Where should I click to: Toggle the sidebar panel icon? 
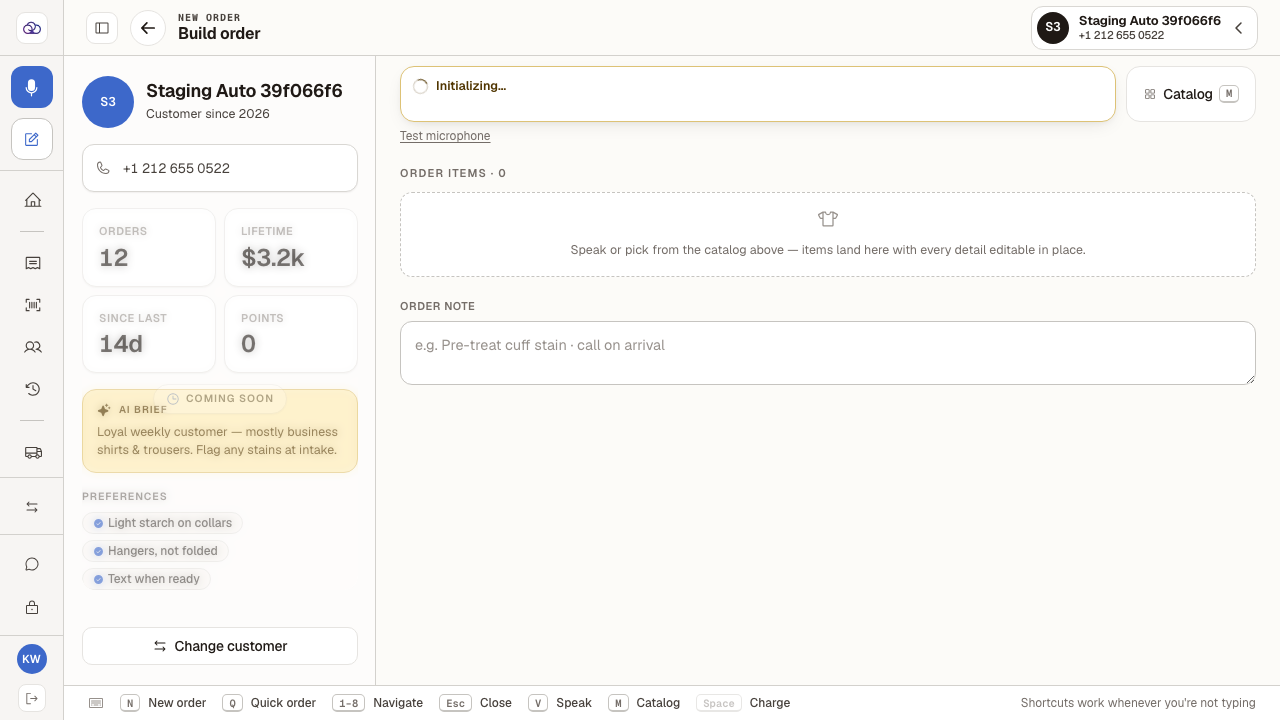tap(102, 28)
